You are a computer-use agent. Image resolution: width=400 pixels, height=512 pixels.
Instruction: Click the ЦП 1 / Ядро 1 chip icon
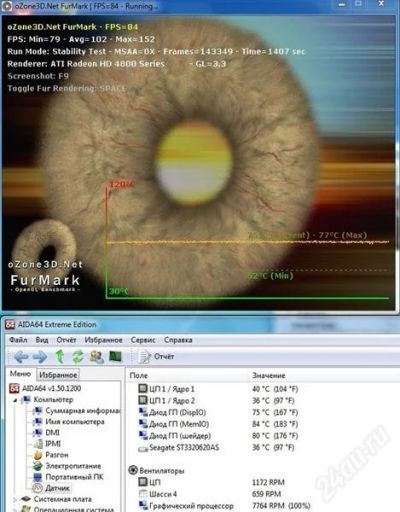click(143, 388)
